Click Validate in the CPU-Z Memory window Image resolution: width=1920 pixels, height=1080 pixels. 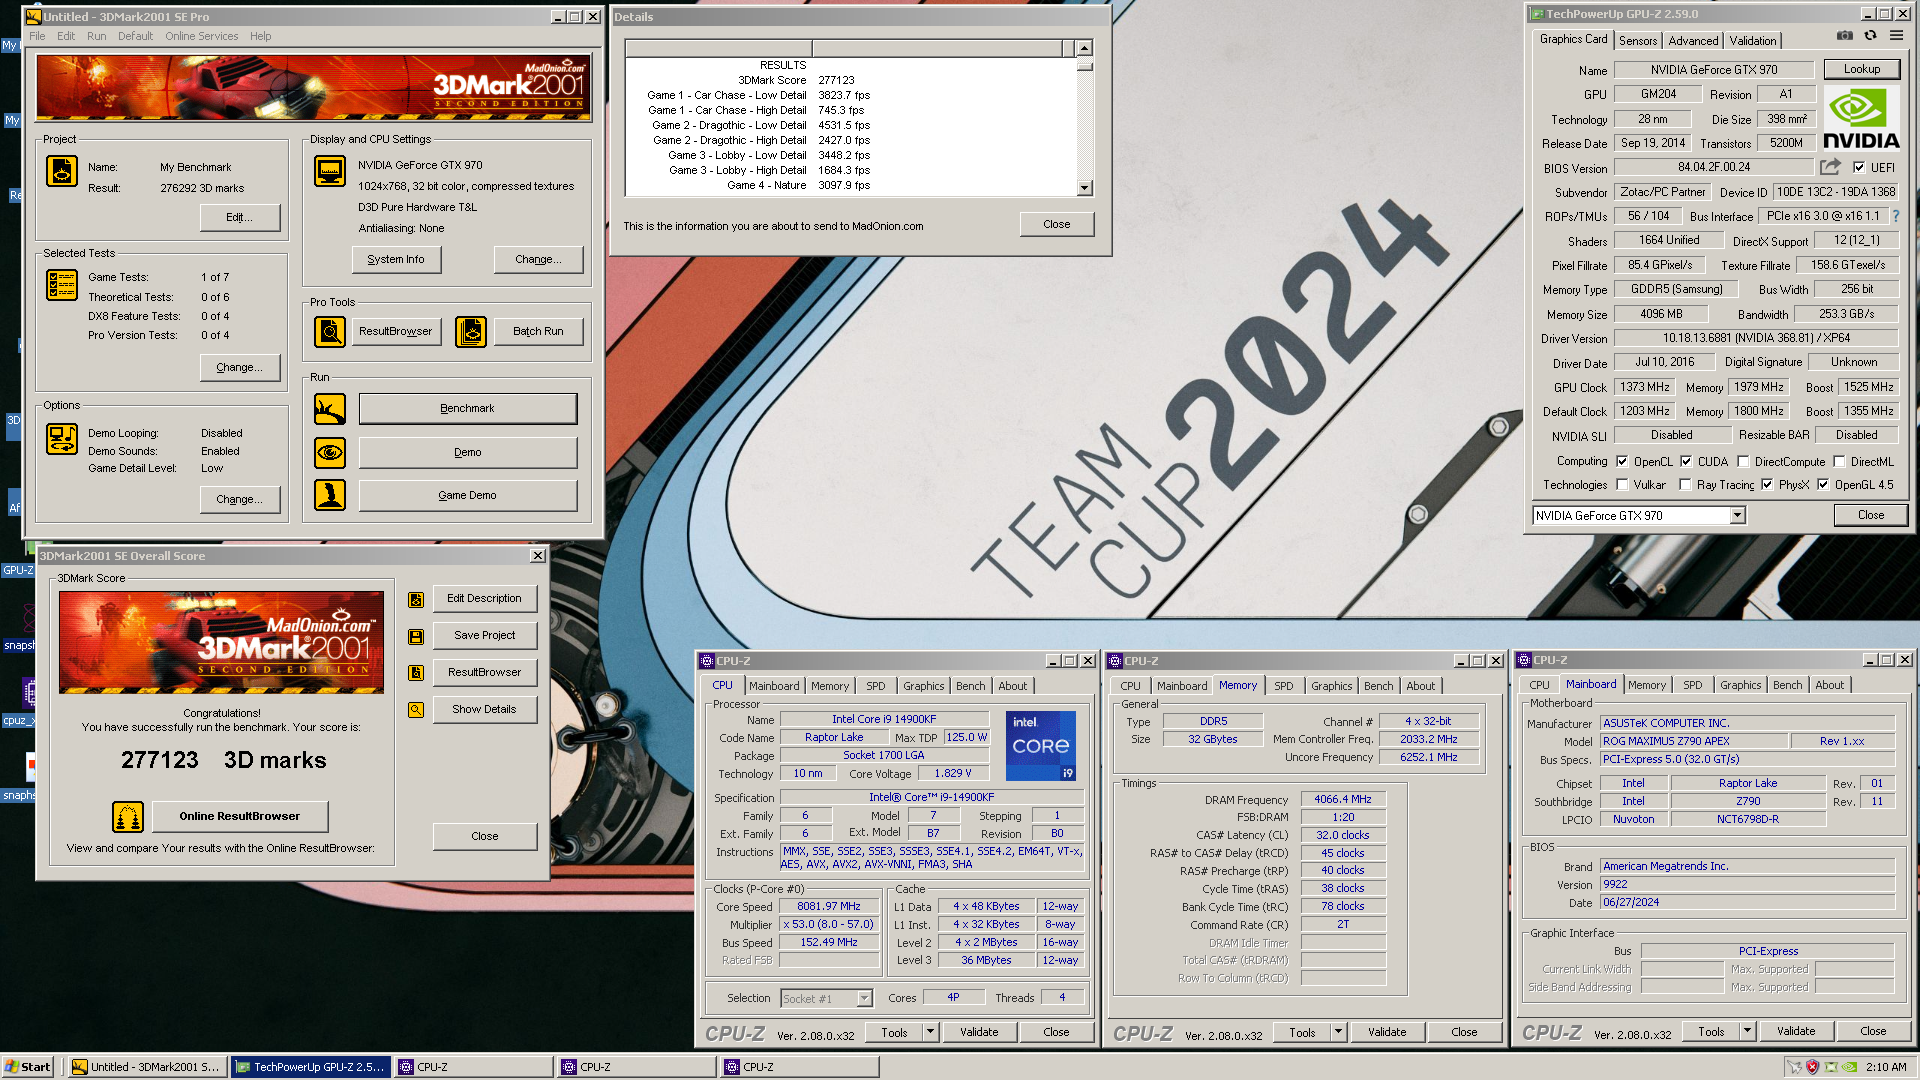point(1387,1032)
